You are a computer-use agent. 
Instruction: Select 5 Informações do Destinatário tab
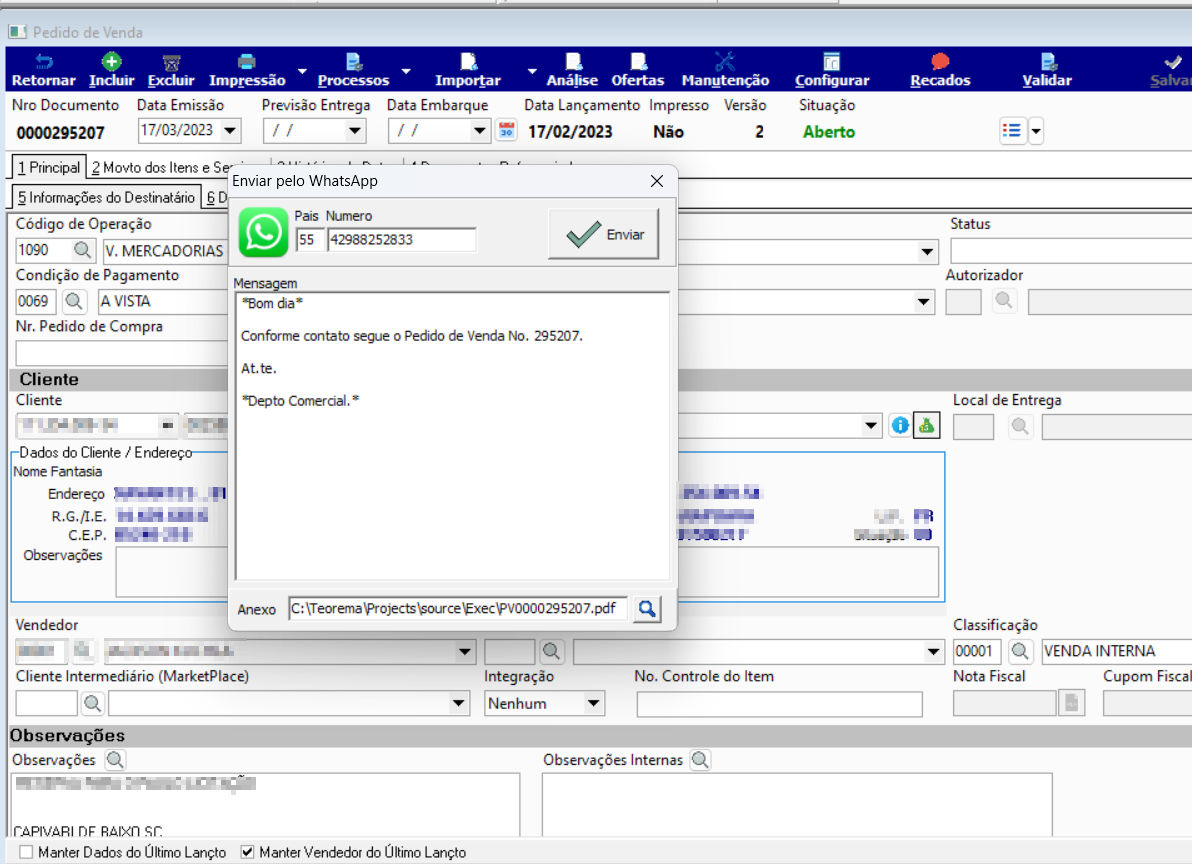point(106,198)
